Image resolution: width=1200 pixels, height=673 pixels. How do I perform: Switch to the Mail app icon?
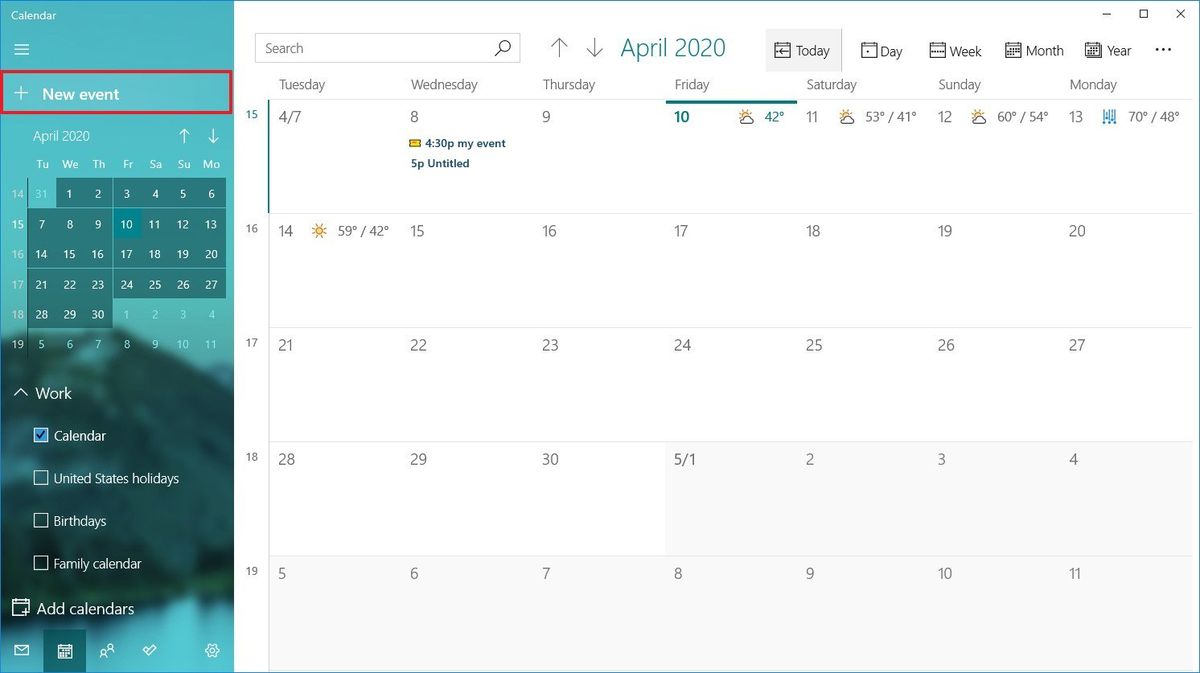22,650
